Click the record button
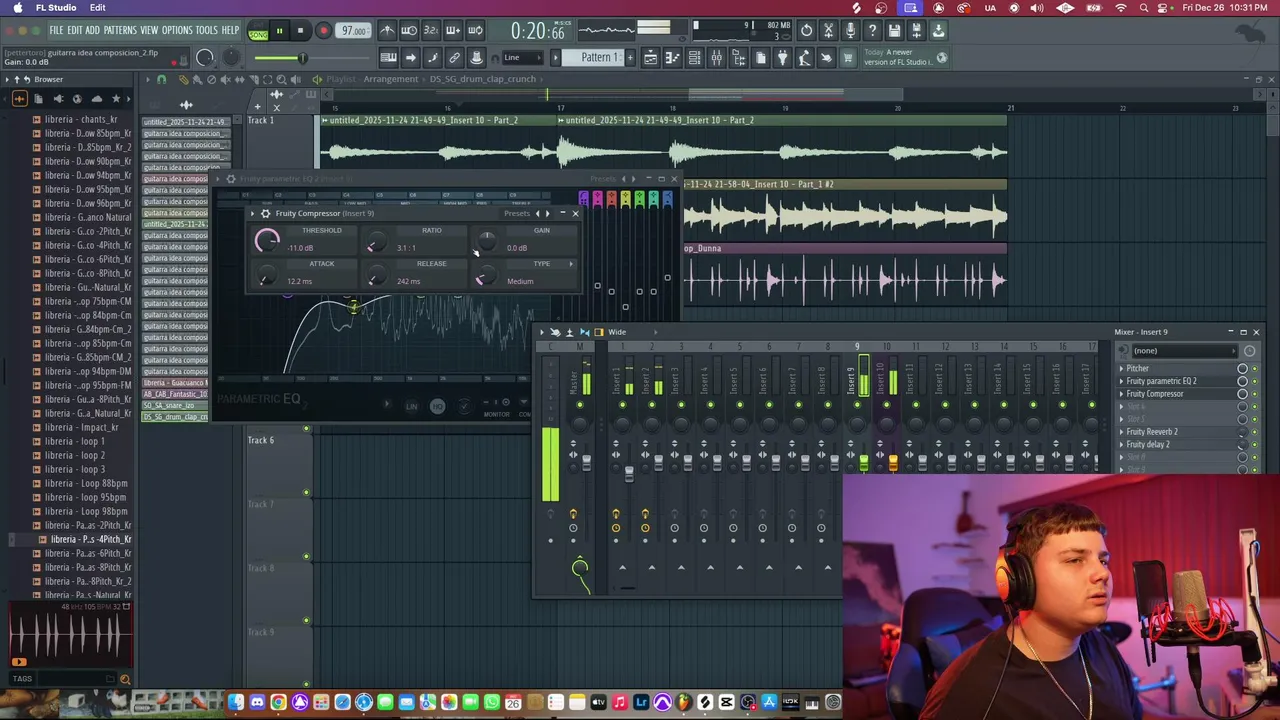 tap(323, 30)
